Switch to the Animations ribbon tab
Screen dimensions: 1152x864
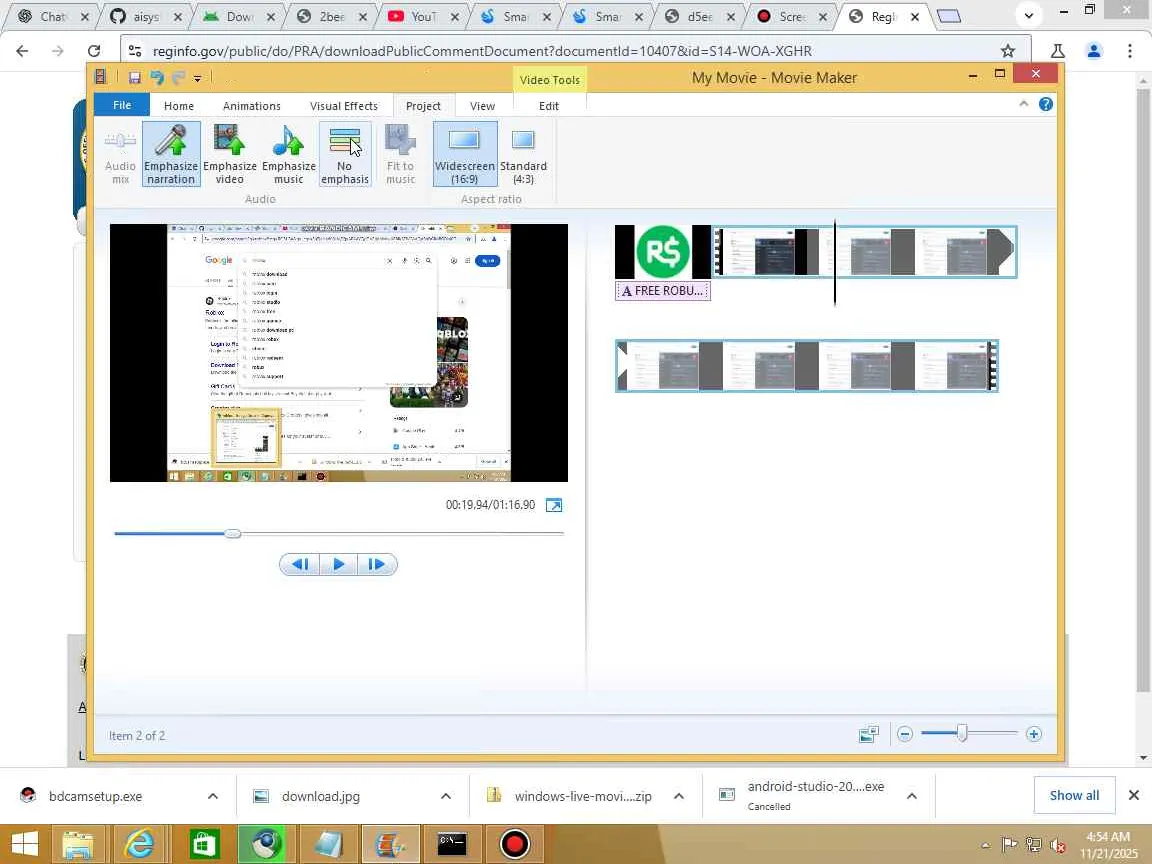(x=251, y=106)
